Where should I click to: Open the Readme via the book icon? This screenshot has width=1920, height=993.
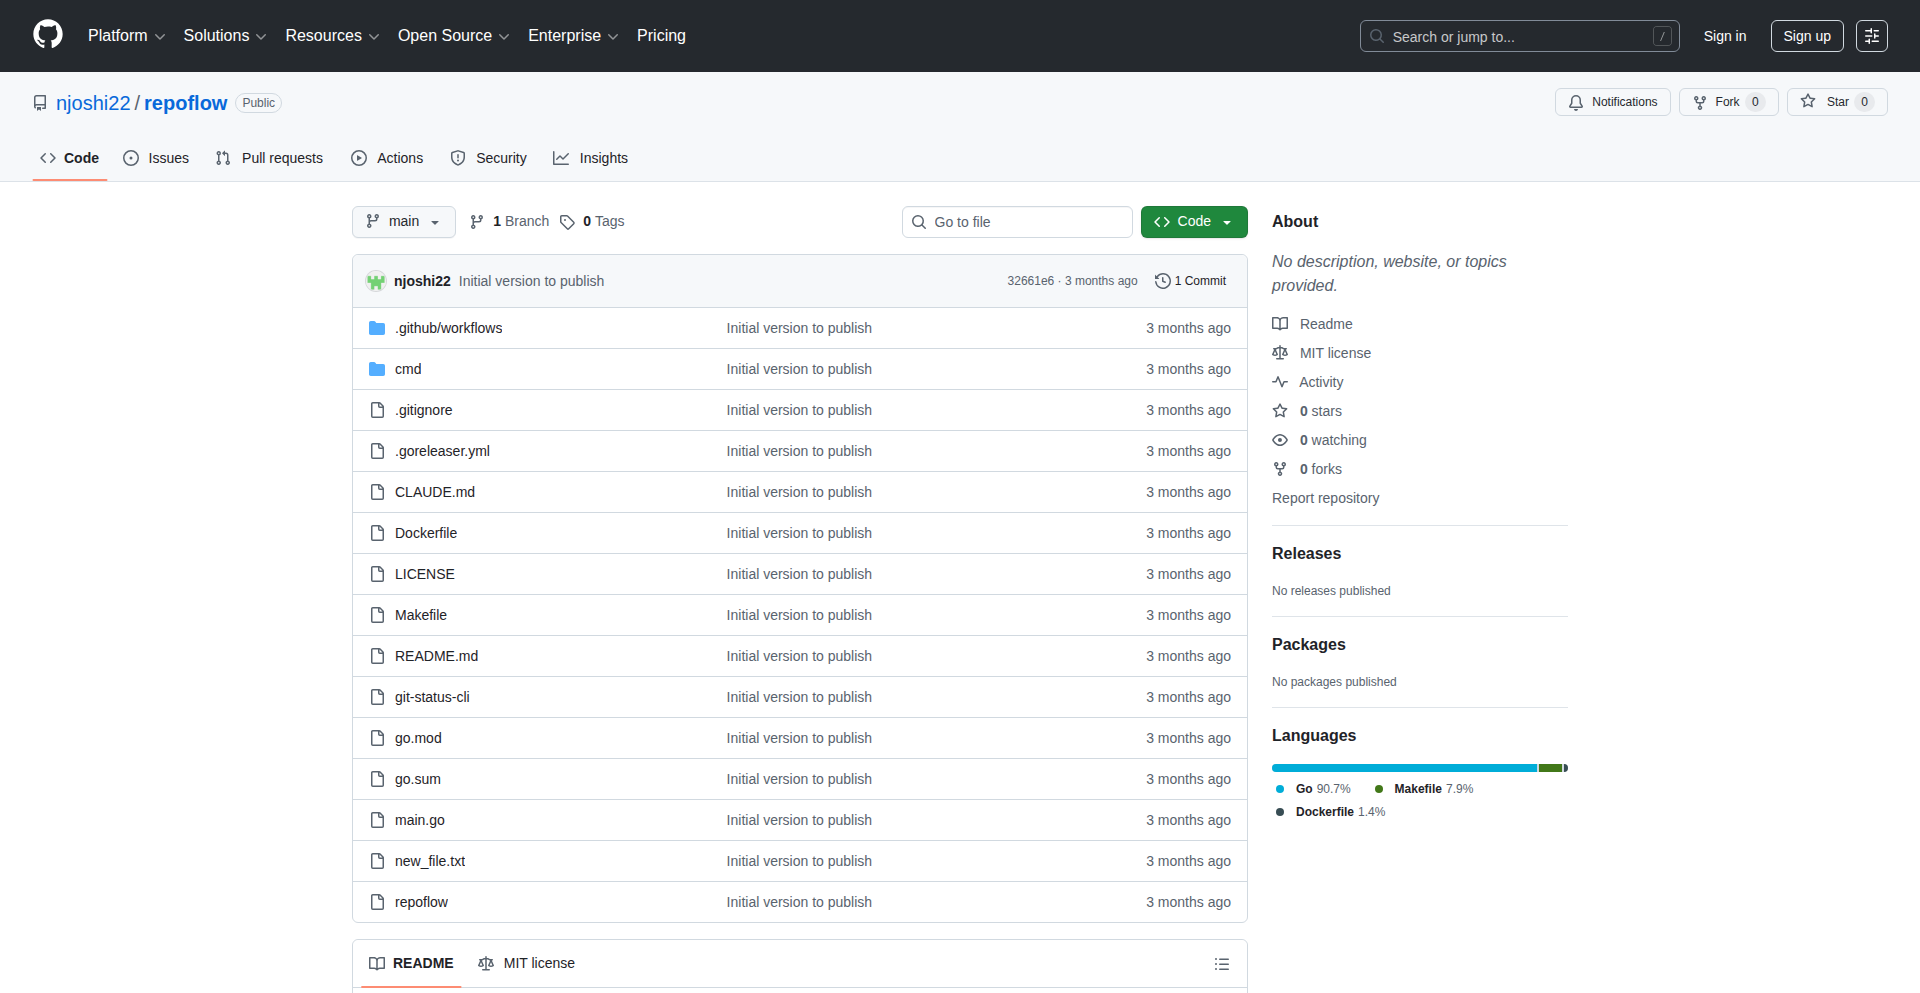(1281, 323)
